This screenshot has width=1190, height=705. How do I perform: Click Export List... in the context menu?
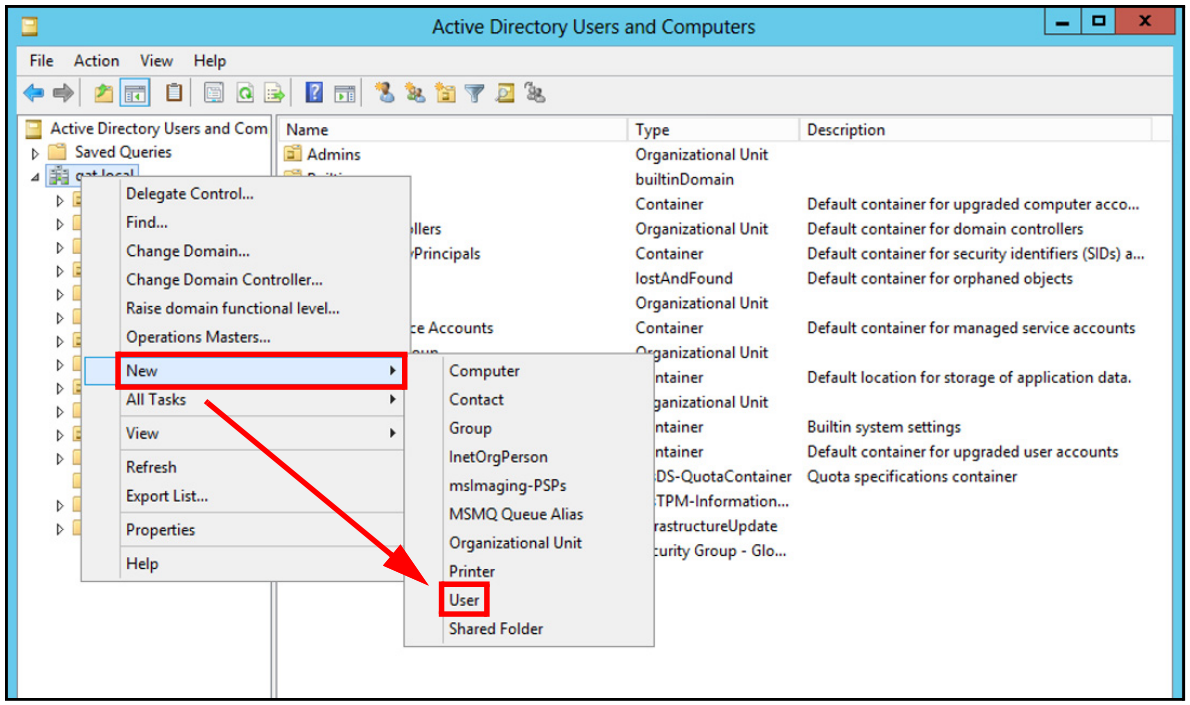point(167,496)
